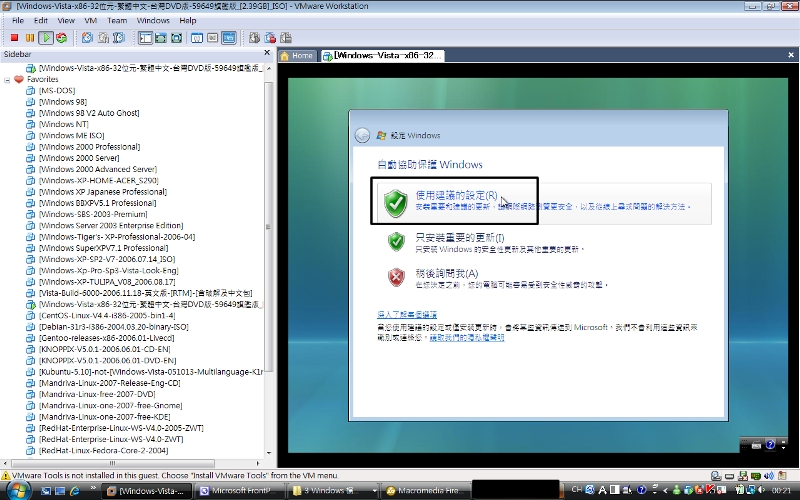Viewport: 800px width, 500px height.
Task: Click the orange Suspend toolbar button
Action: point(30,38)
